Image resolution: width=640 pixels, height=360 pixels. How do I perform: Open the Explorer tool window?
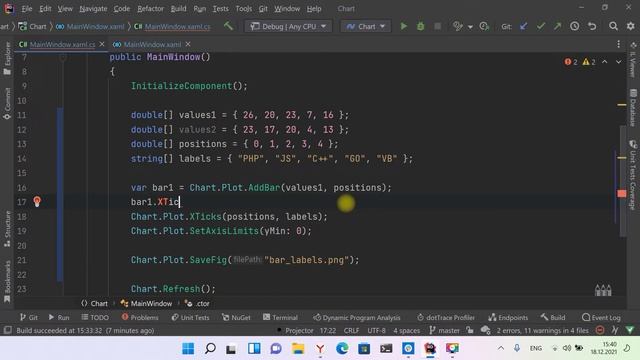coord(7,58)
